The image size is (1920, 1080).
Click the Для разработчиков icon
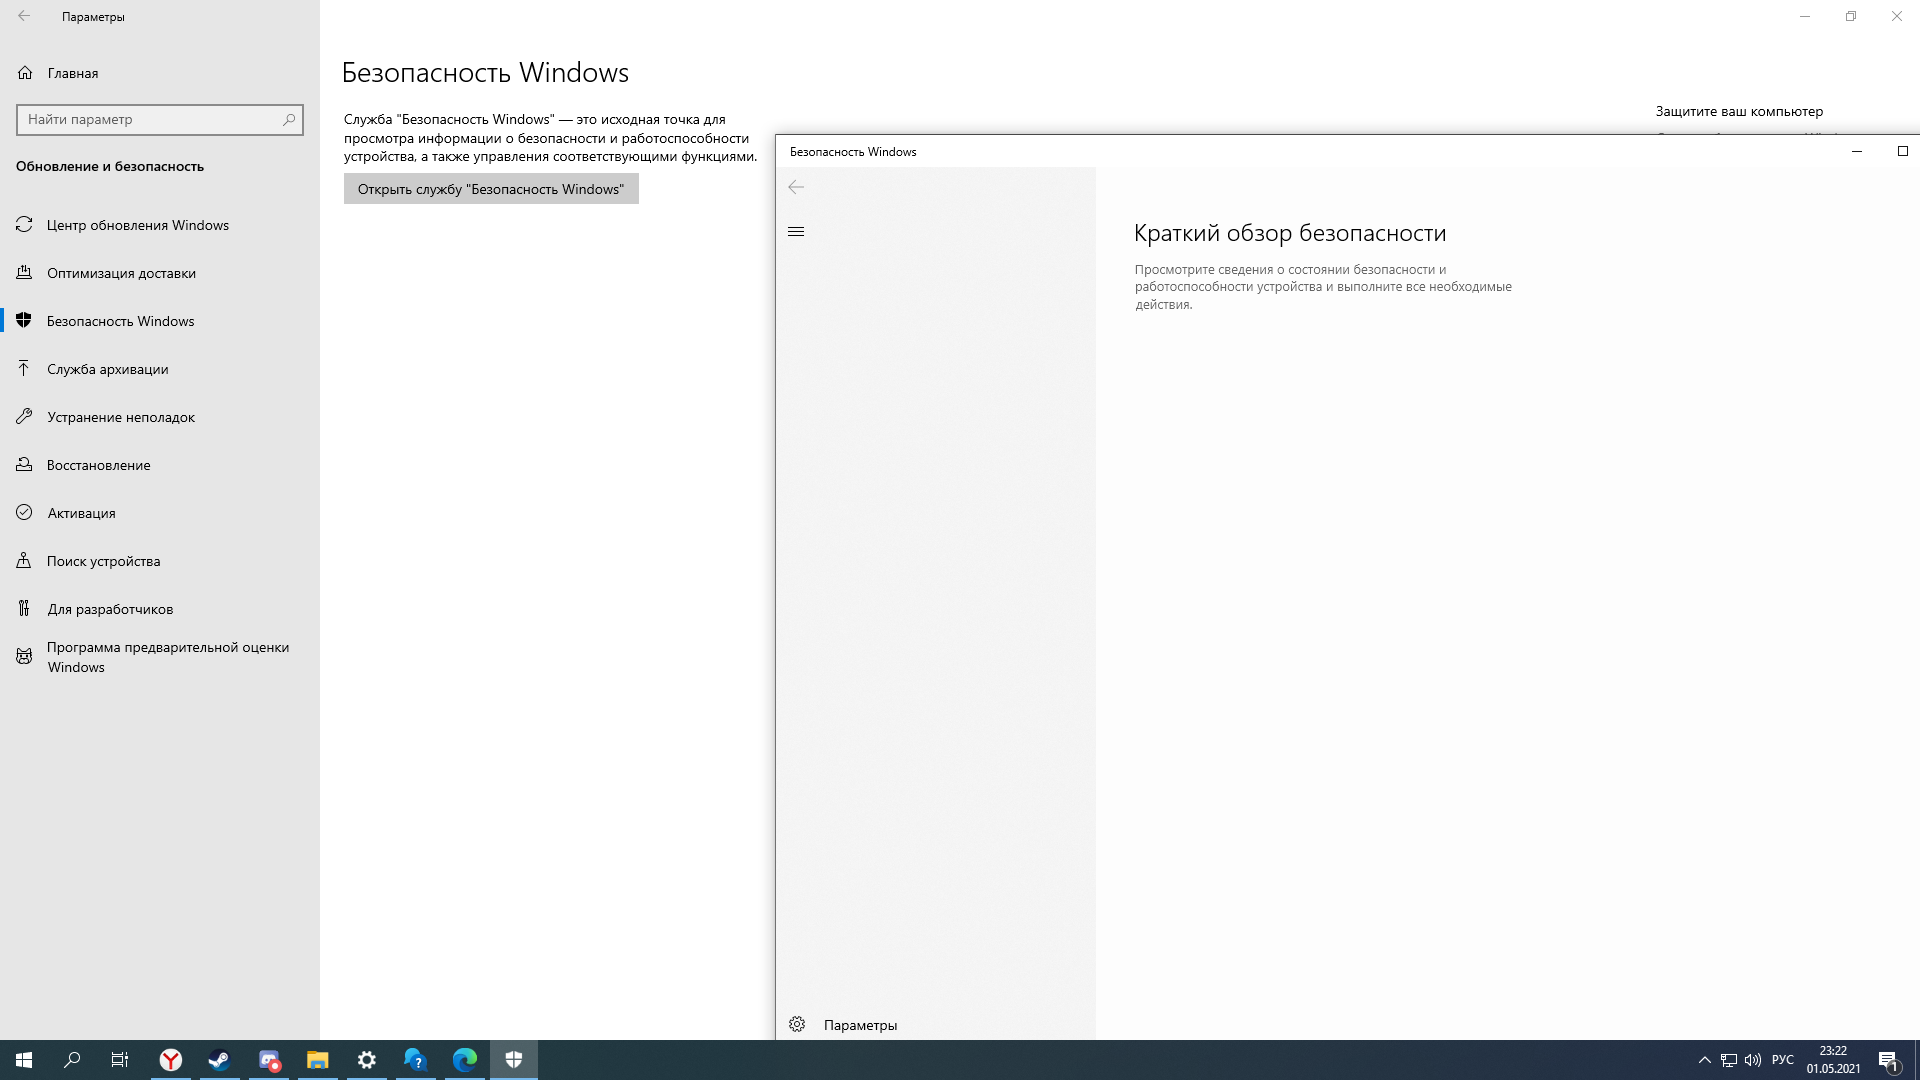click(24, 609)
